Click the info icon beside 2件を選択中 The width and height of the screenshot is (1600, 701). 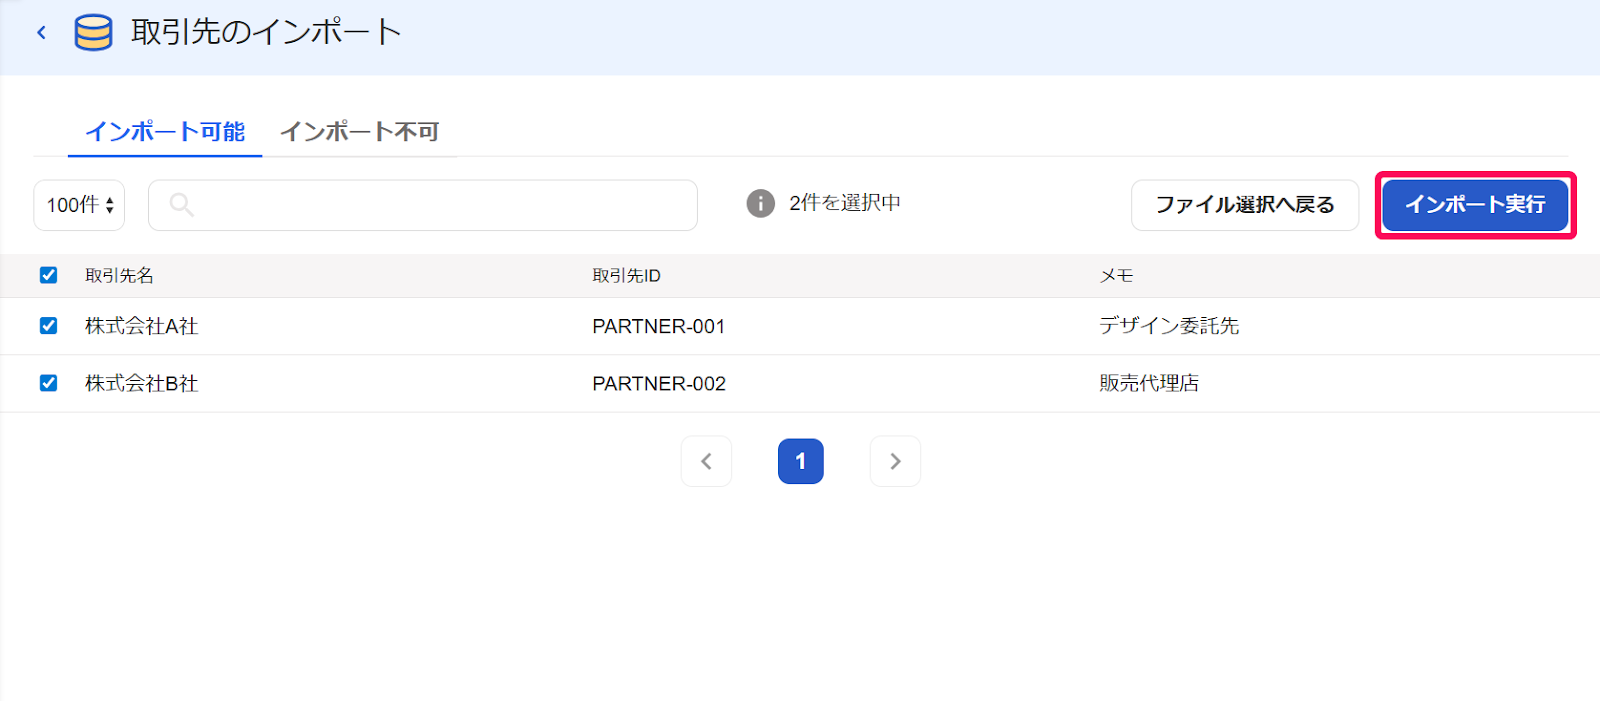click(x=760, y=204)
